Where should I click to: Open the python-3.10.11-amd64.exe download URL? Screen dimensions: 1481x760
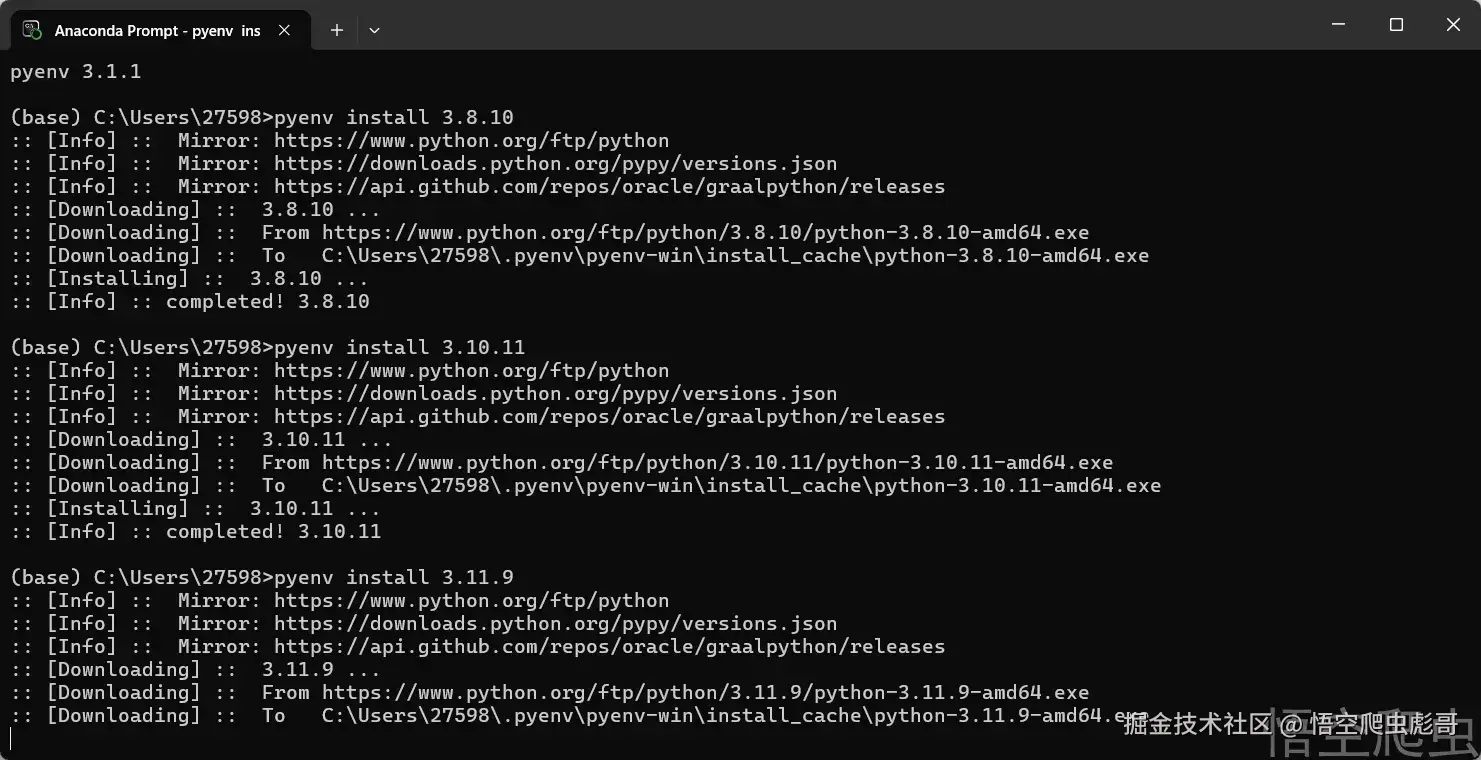[717, 463]
